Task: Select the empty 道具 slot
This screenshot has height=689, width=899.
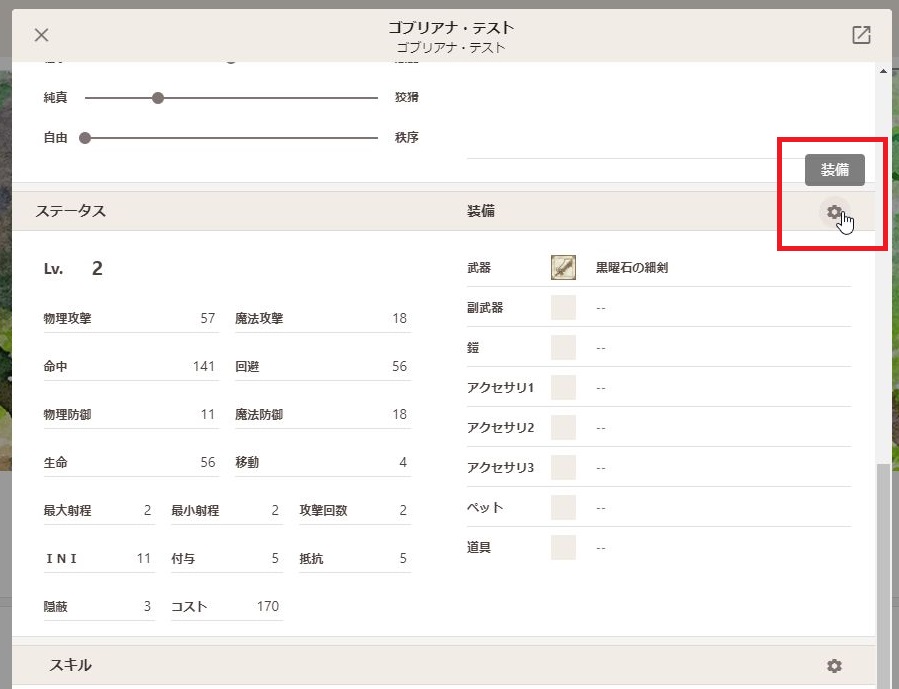Action: point(563,547)
